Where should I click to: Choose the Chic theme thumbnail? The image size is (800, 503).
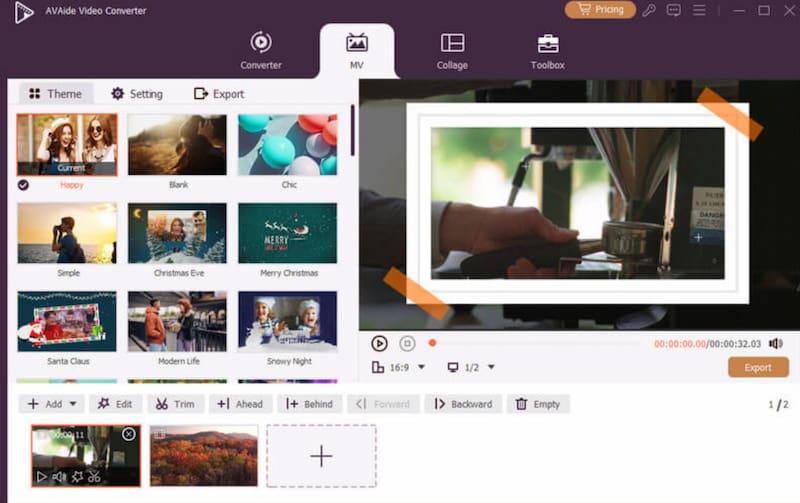click(288, 145)
